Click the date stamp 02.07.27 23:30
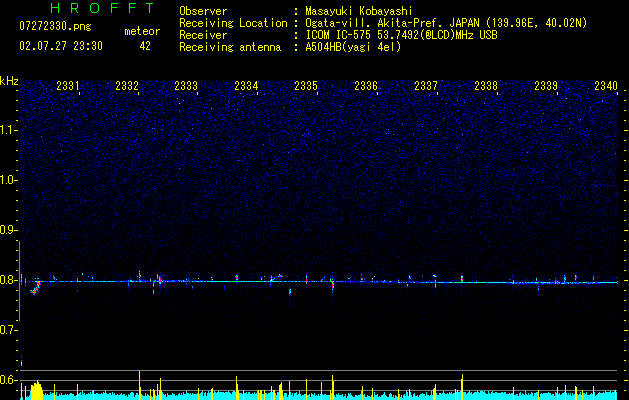629x400 pixels. click(x=61, y=46)
